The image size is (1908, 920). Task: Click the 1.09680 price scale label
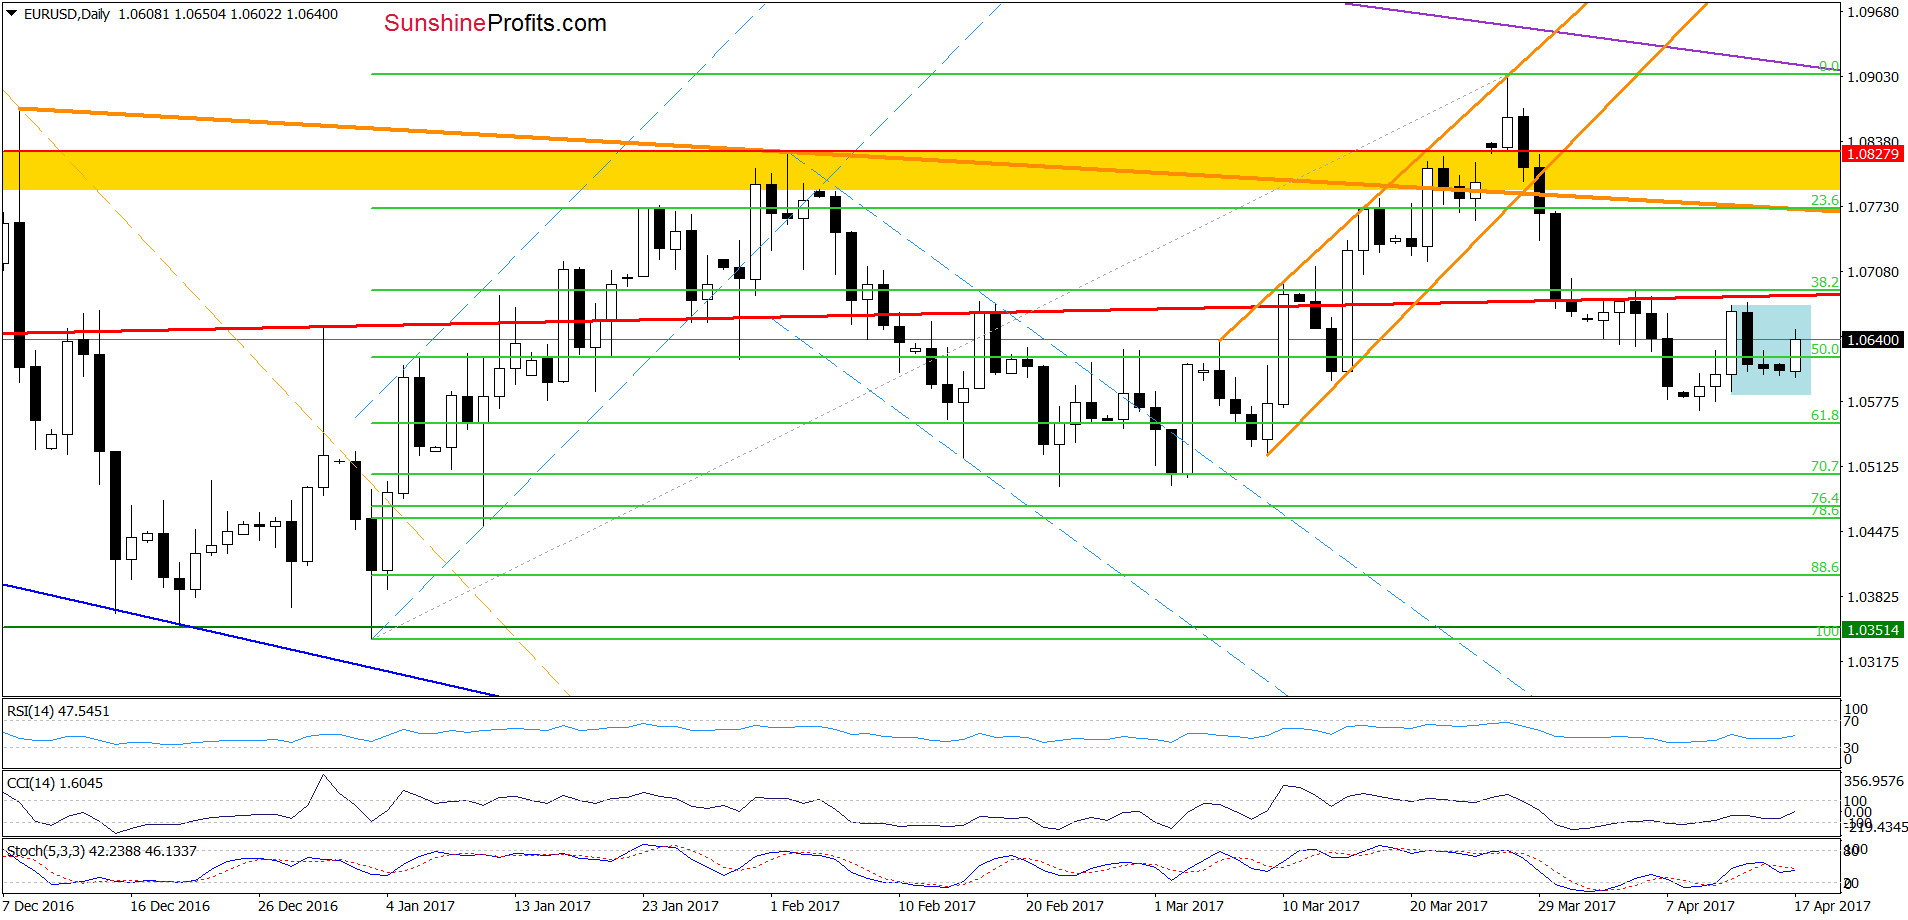[x=1872, y=12]
